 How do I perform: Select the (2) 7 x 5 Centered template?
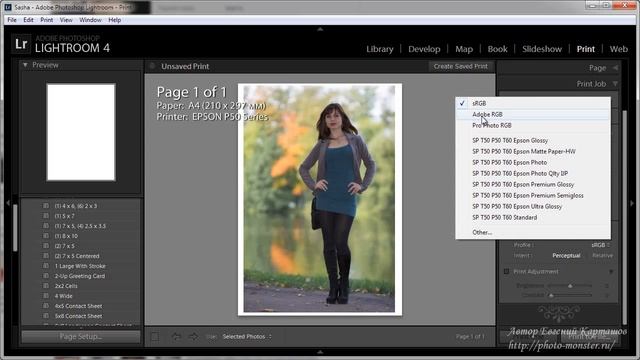[x=77, y=256]
